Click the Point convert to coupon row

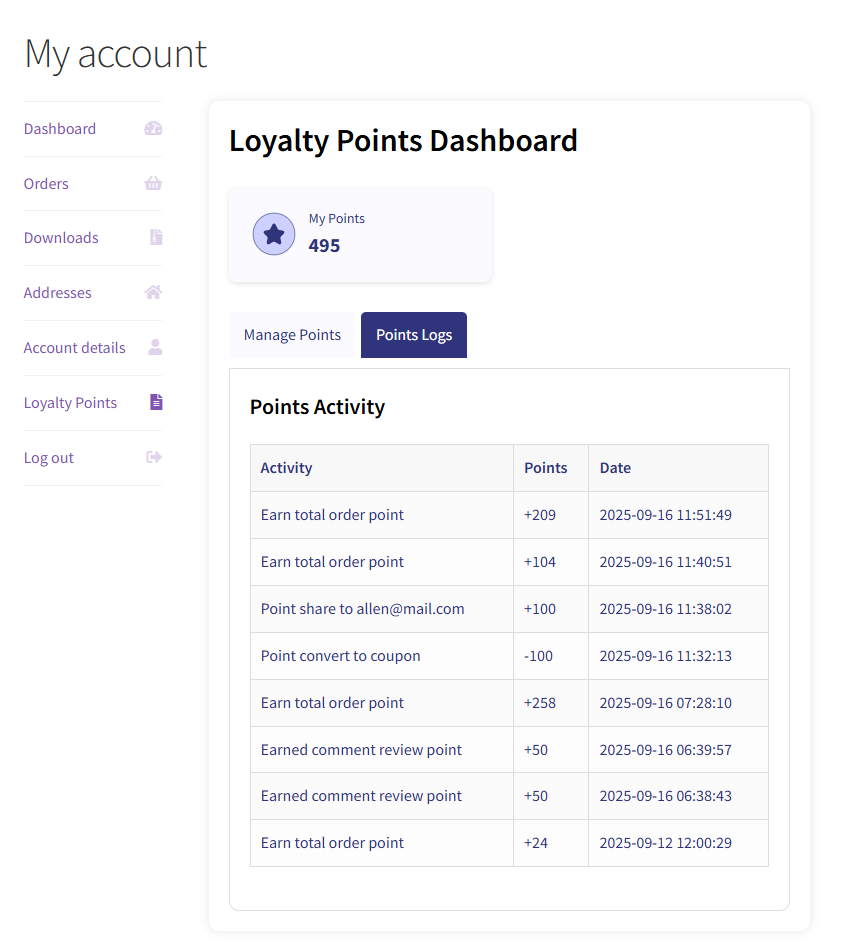[x=340, y=656]
